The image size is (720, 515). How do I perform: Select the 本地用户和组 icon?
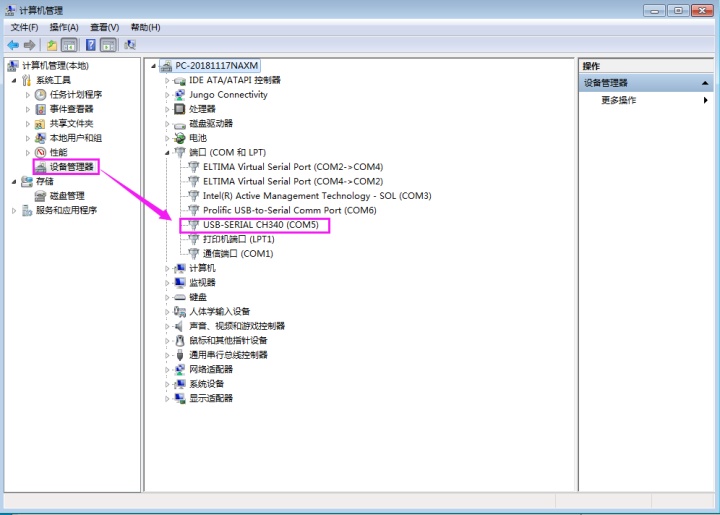[40, 138]
